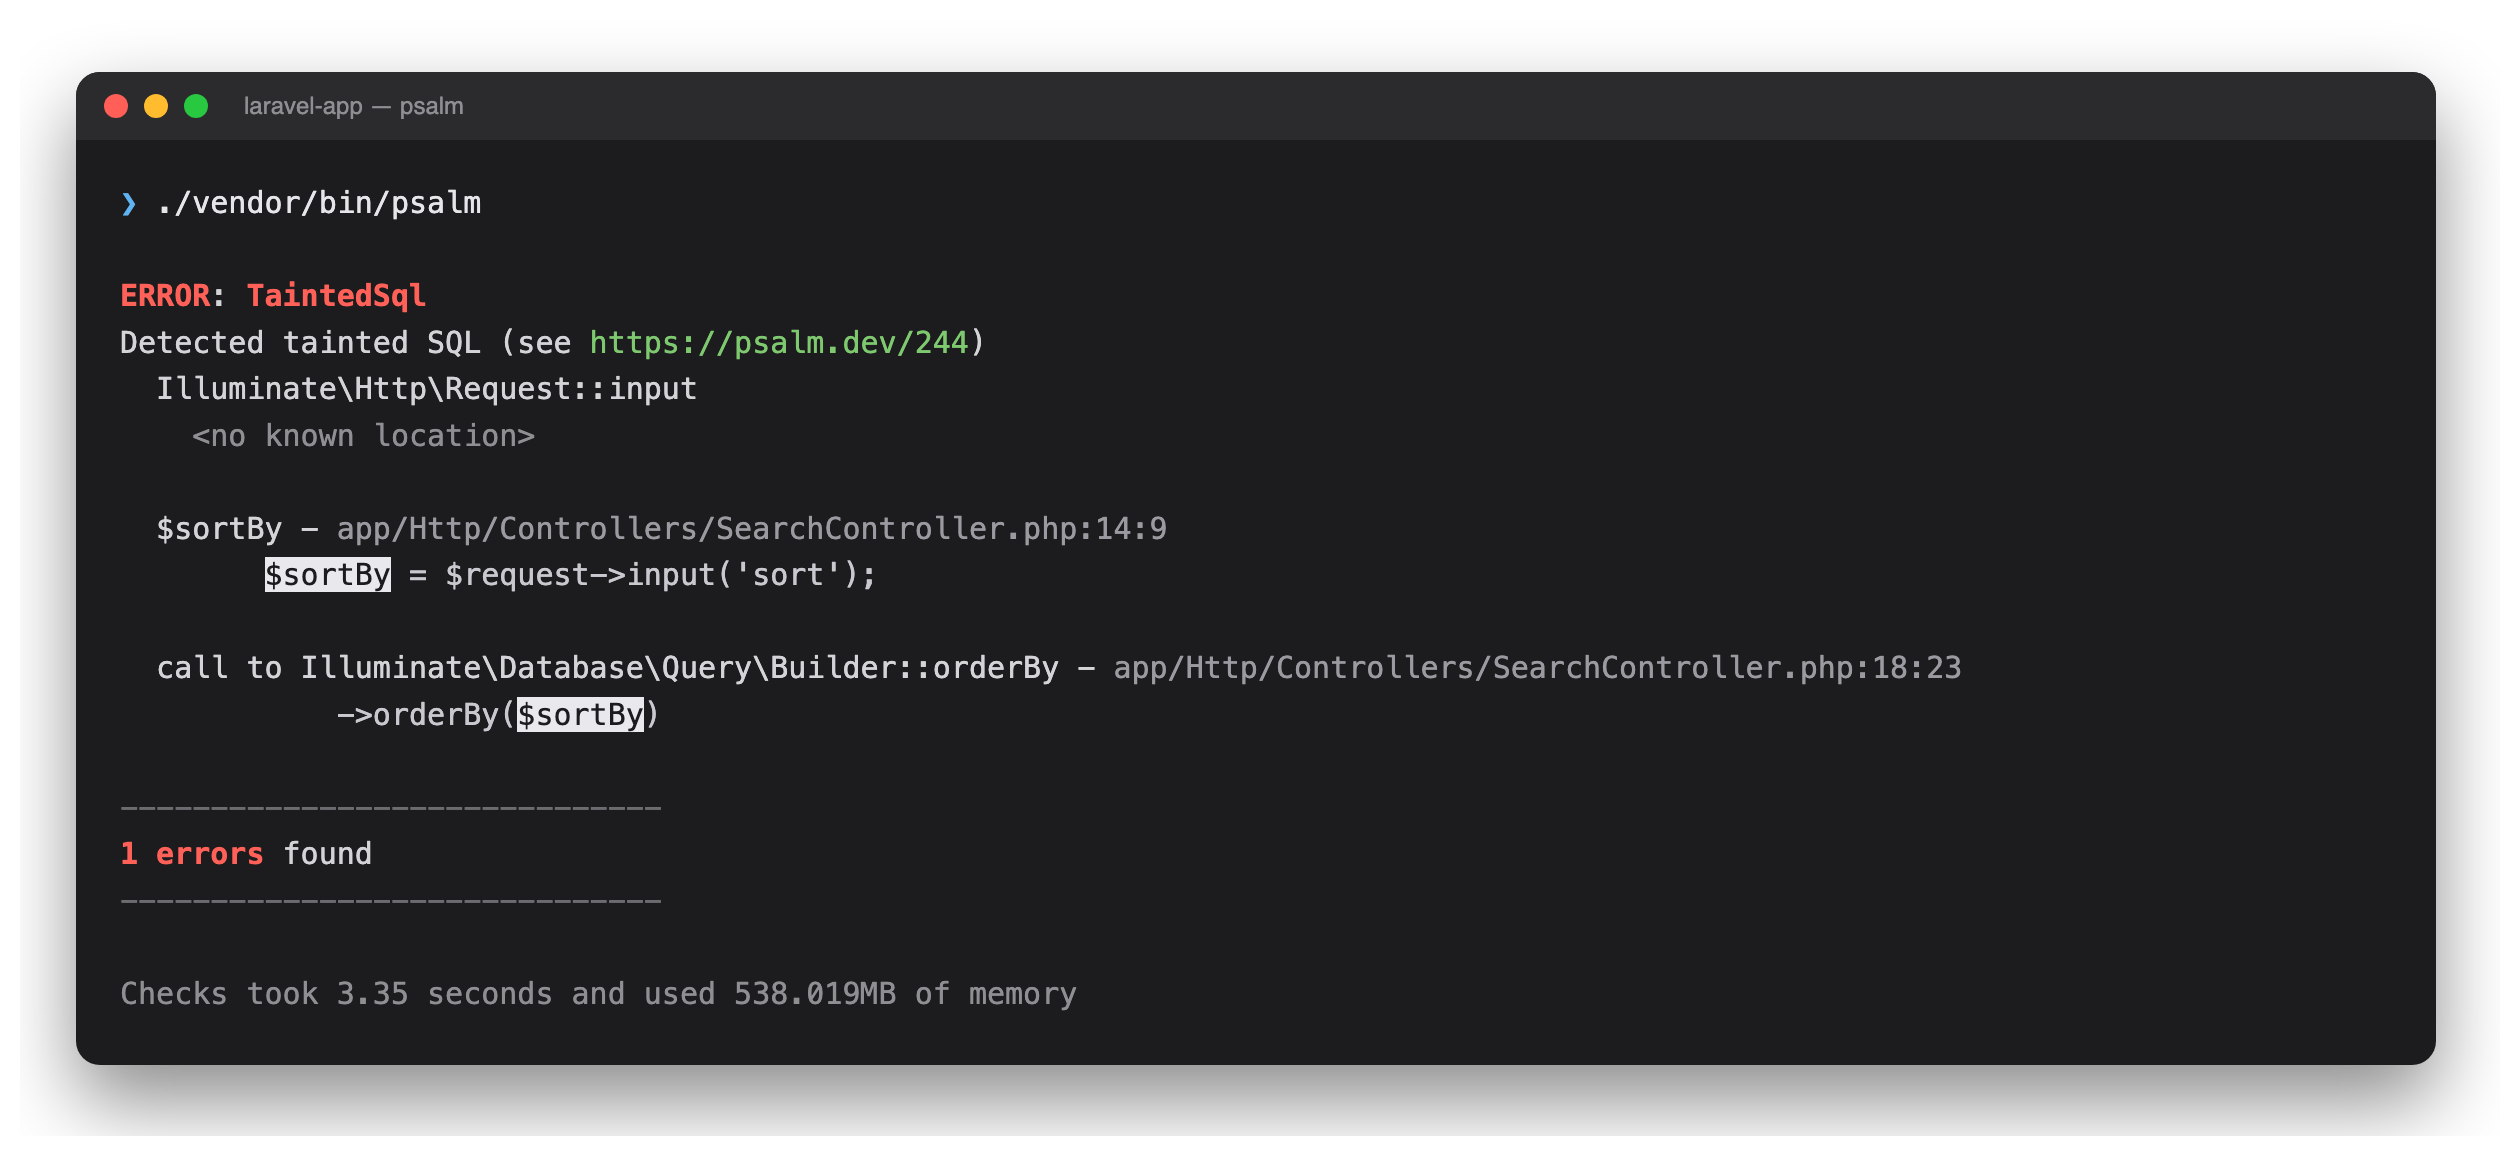Click the red close window button
2520x1156 pixels.
click(x=116, y=106)
